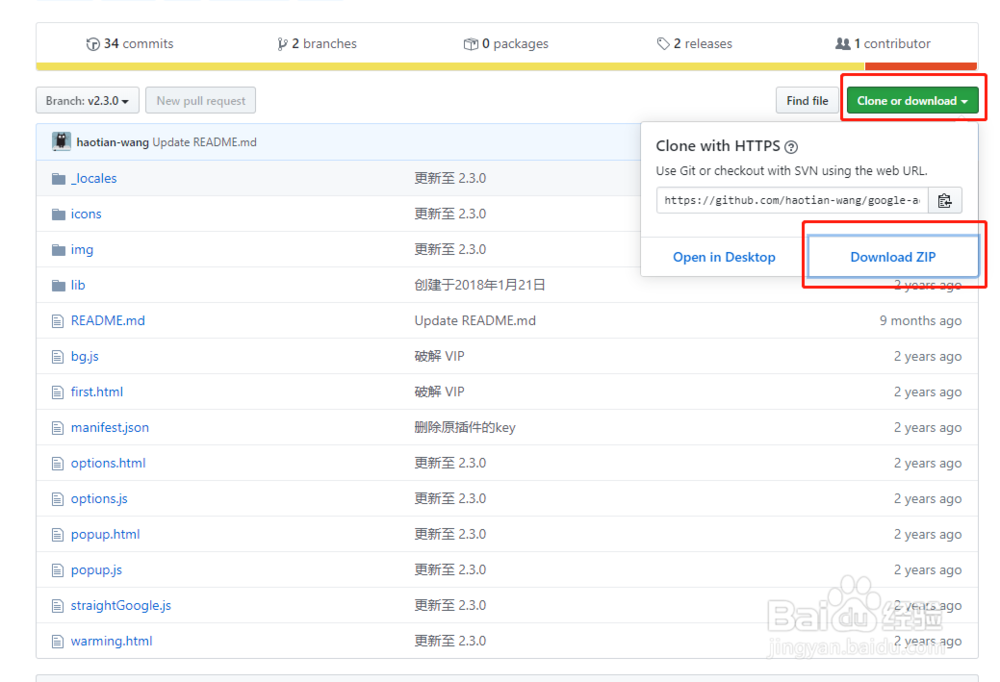Viewport: 1000px width, 682px height.
Task: Click the straightGoogle.js file icon
Action: pyautogui.click(x=58, y=605)
